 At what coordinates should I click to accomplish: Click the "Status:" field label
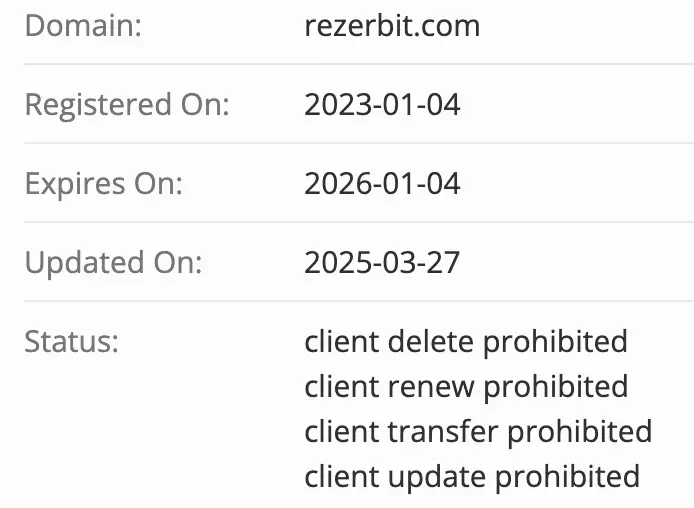[x=72, y=342]
